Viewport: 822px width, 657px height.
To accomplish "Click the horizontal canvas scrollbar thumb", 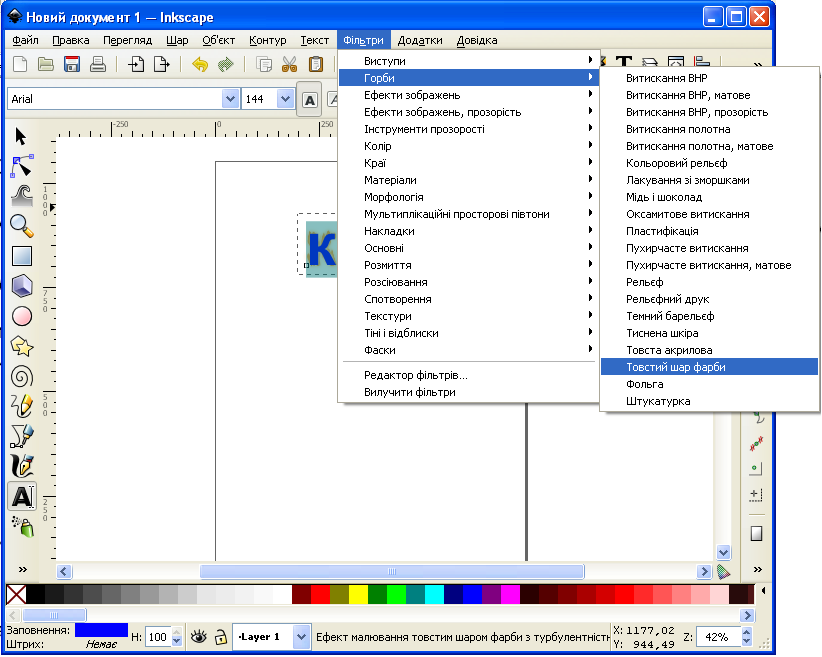I will pos(392,571).
